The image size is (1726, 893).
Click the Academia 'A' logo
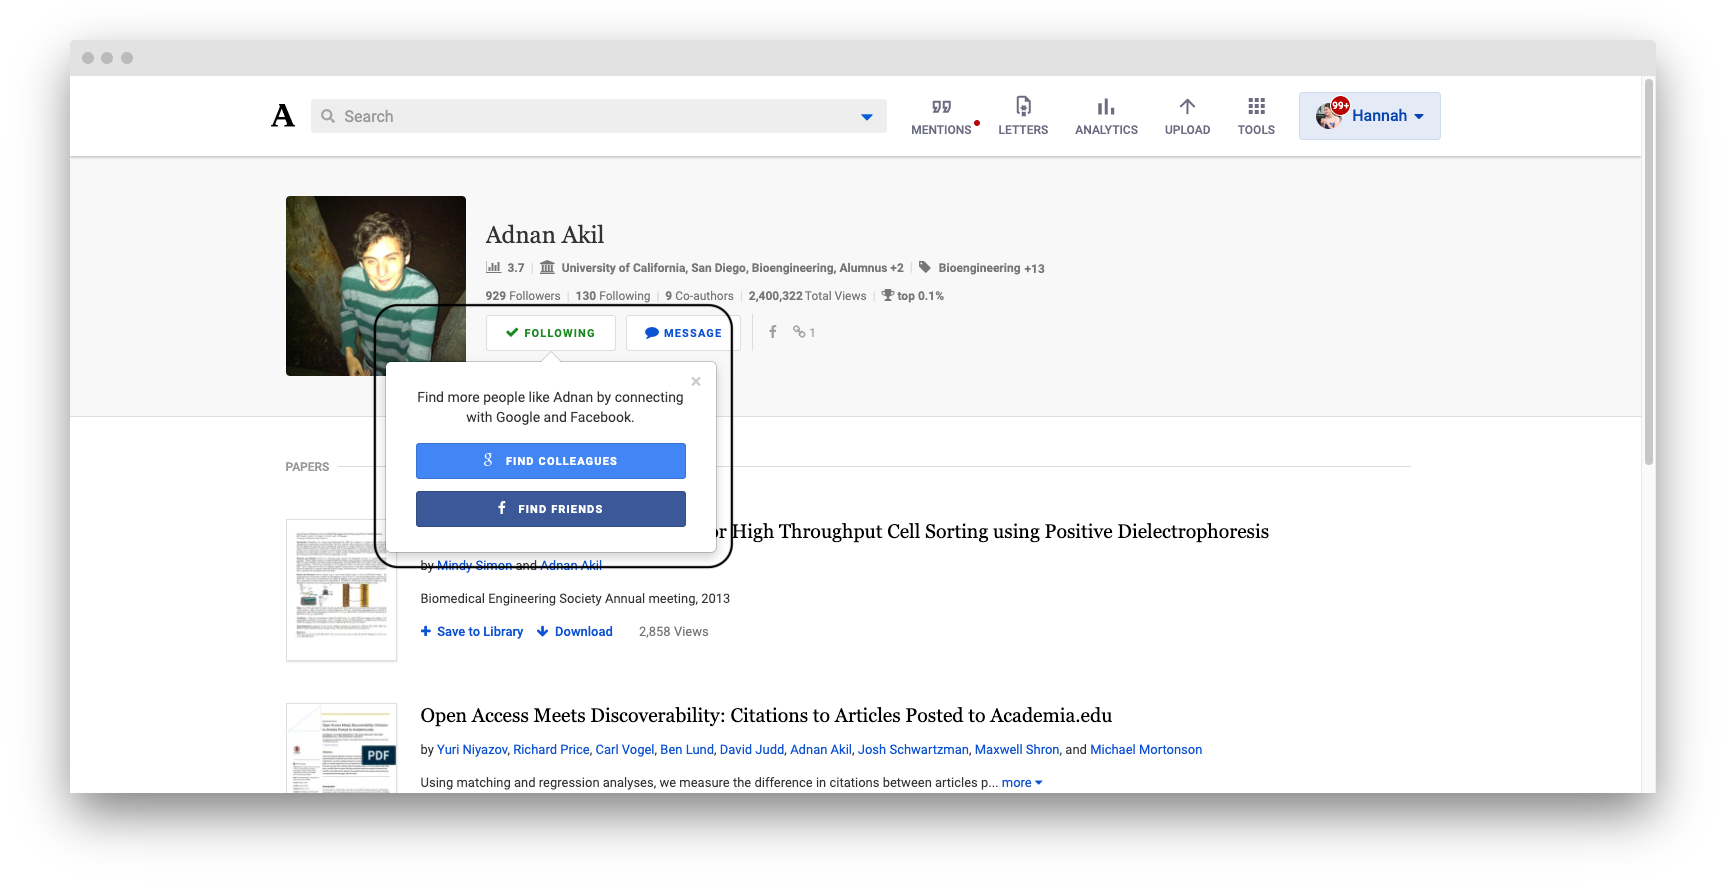point(283,116)
